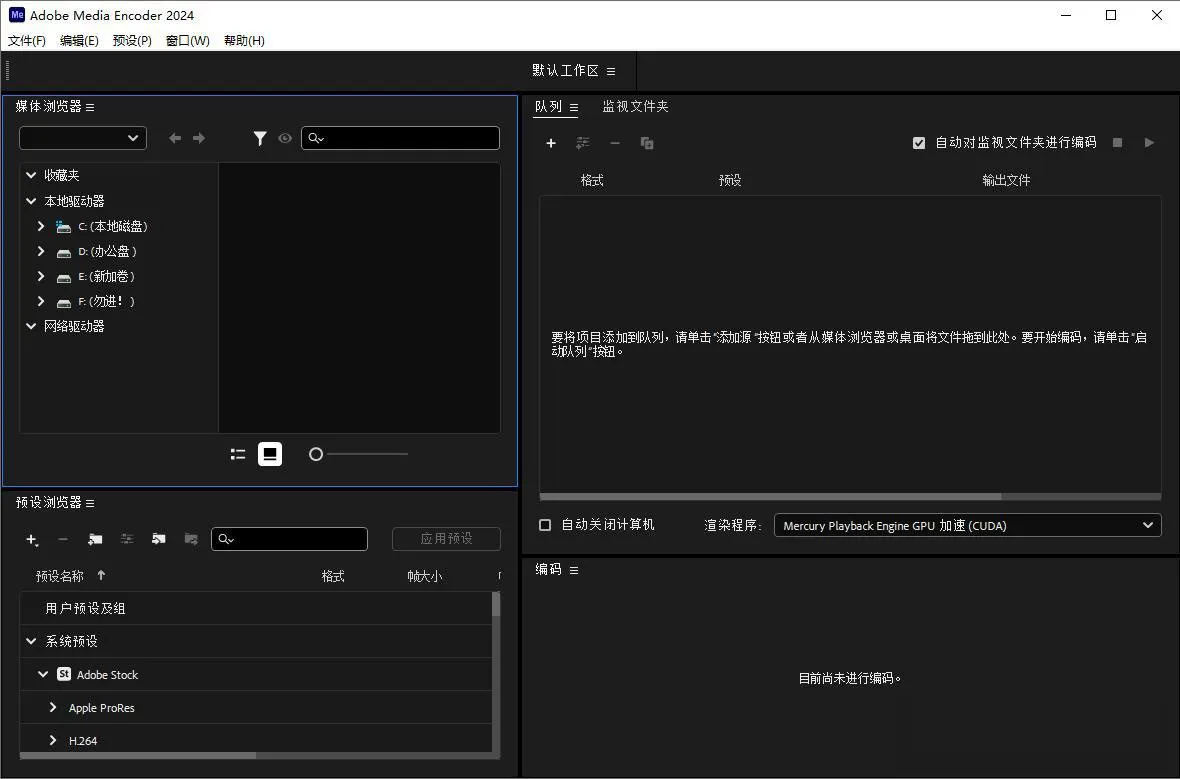Click the Start Queue play button

1149,143
